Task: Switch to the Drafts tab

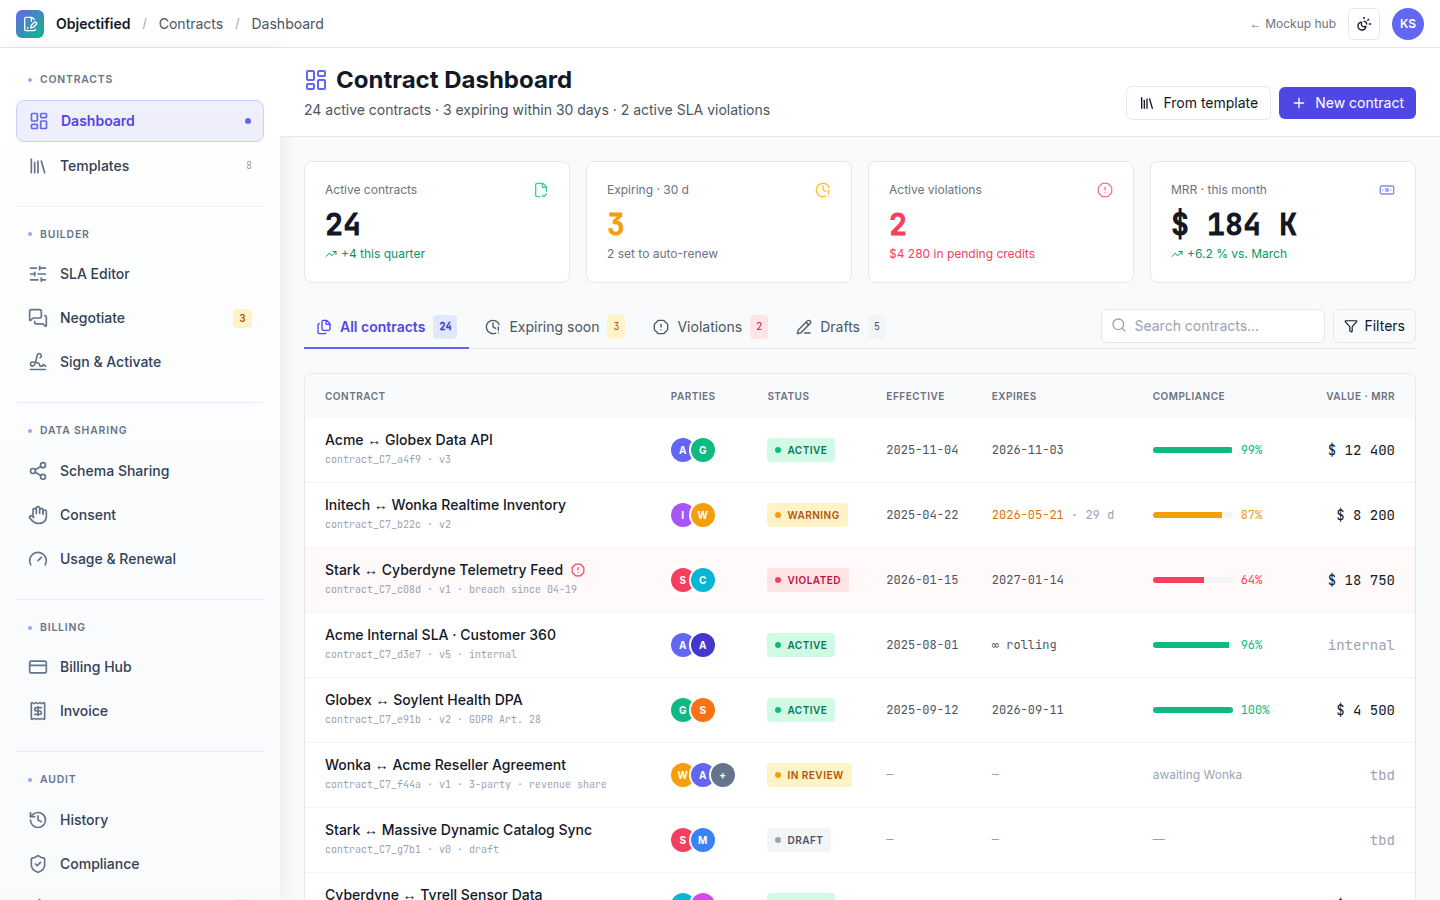Action: tap(840, 327)
